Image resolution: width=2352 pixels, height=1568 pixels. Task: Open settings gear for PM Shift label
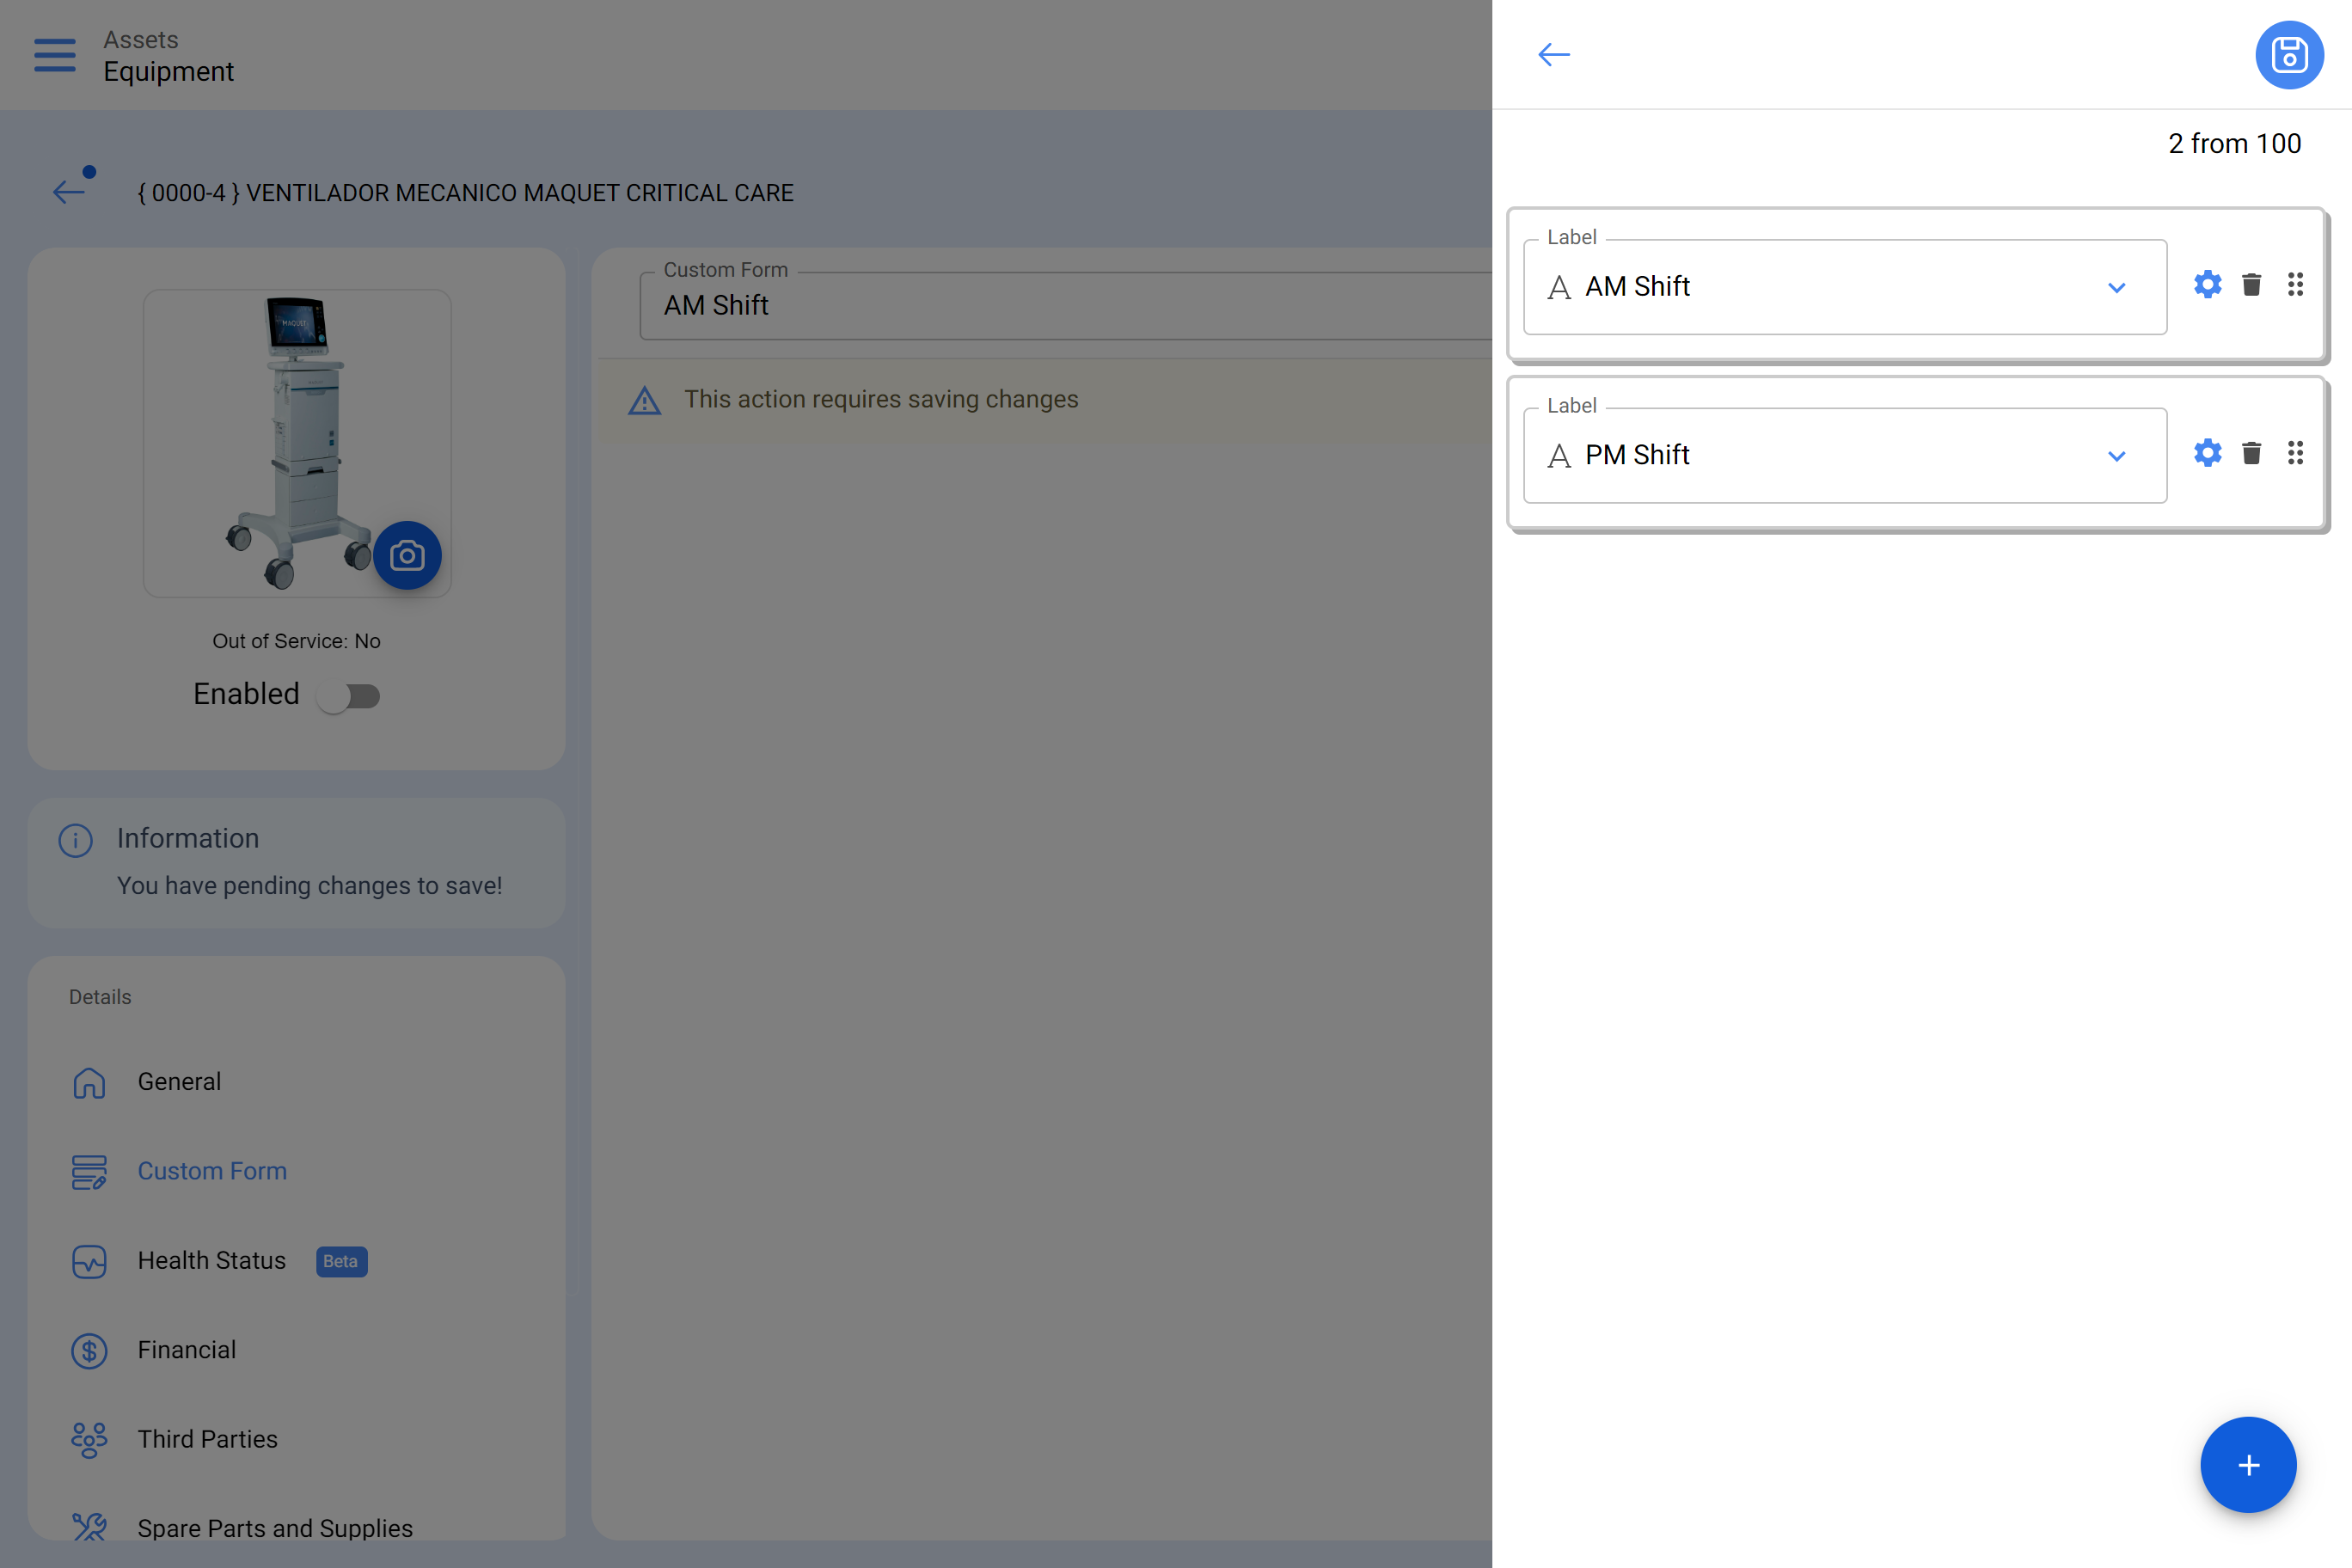click(2207, 453)
